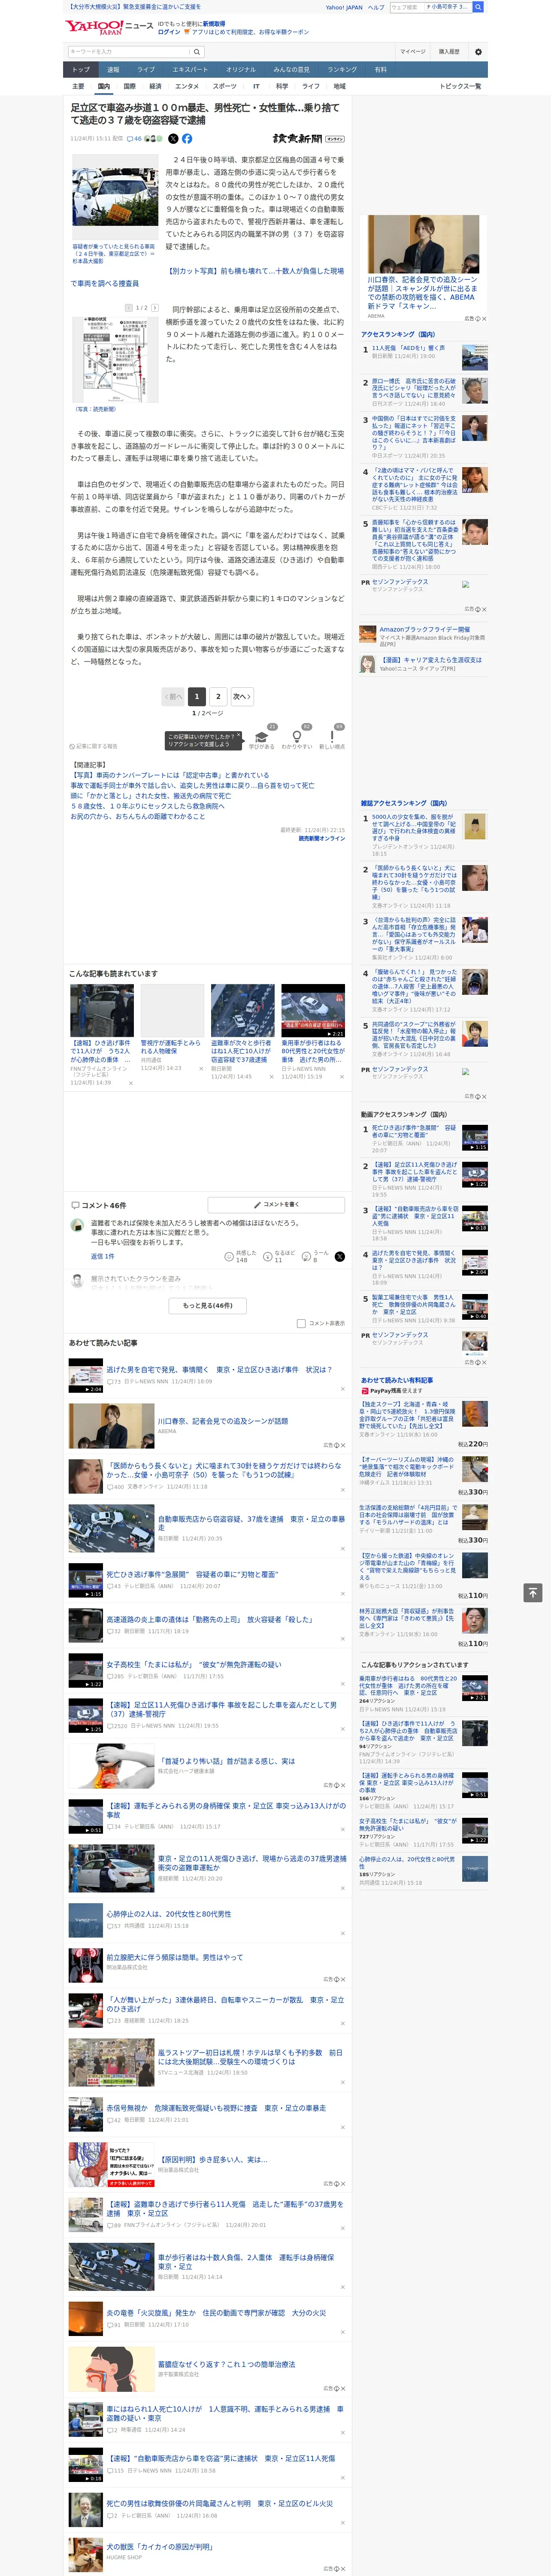Open settings via the gear icon
This screenshot has height=2576, width=551.
click(x=478, y=51)
